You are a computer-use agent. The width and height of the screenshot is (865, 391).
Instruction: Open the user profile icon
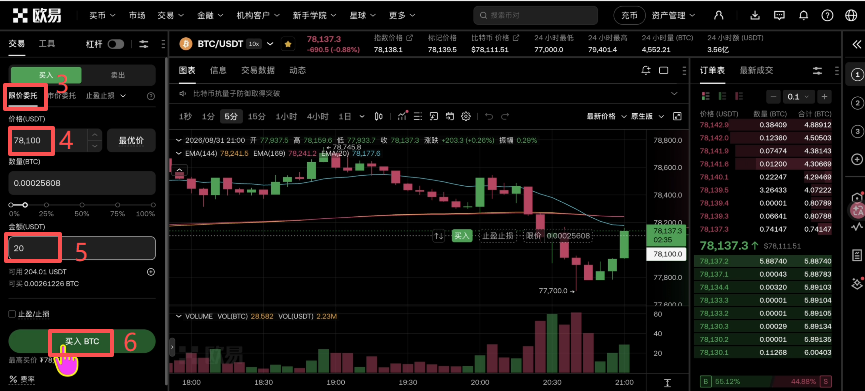(x=718, y=15)
